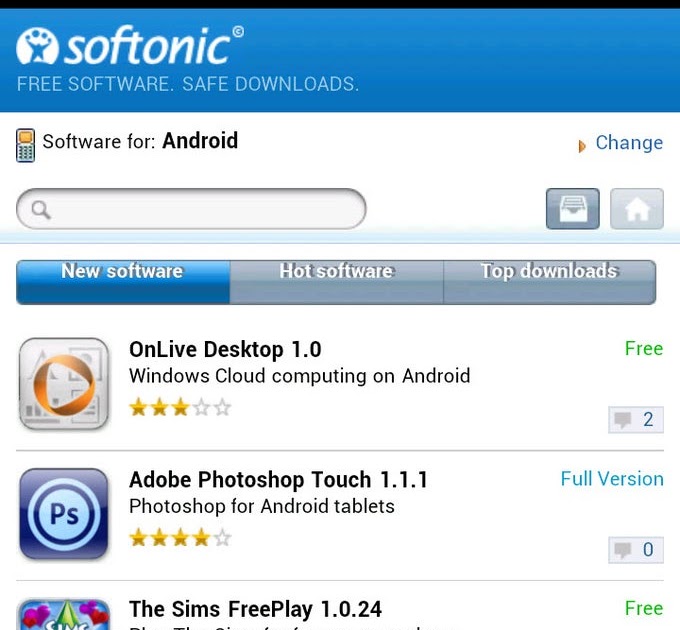Click the Free label for Sims FreePlay
Screen dimensions: 680x630
tap(644, 608)
